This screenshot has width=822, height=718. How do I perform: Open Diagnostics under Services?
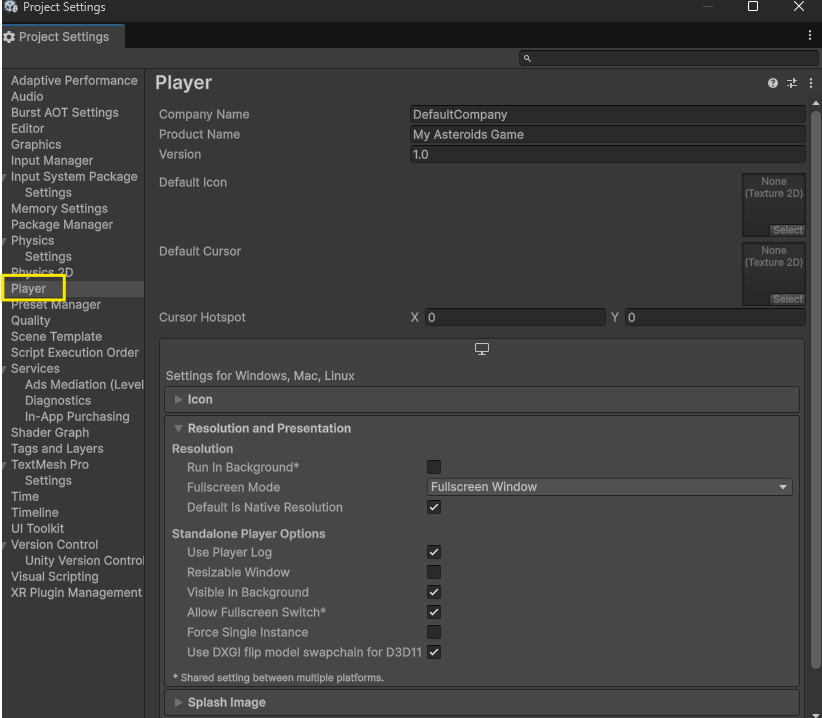point(58,401)
